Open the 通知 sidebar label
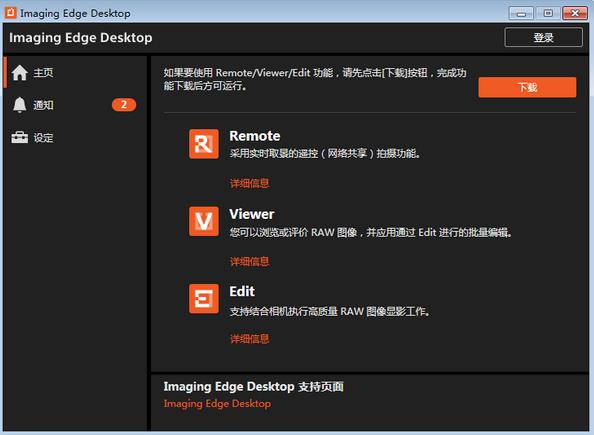Viewport: 594px width, 435px height. pyautogui.click(x=43, y=105)
